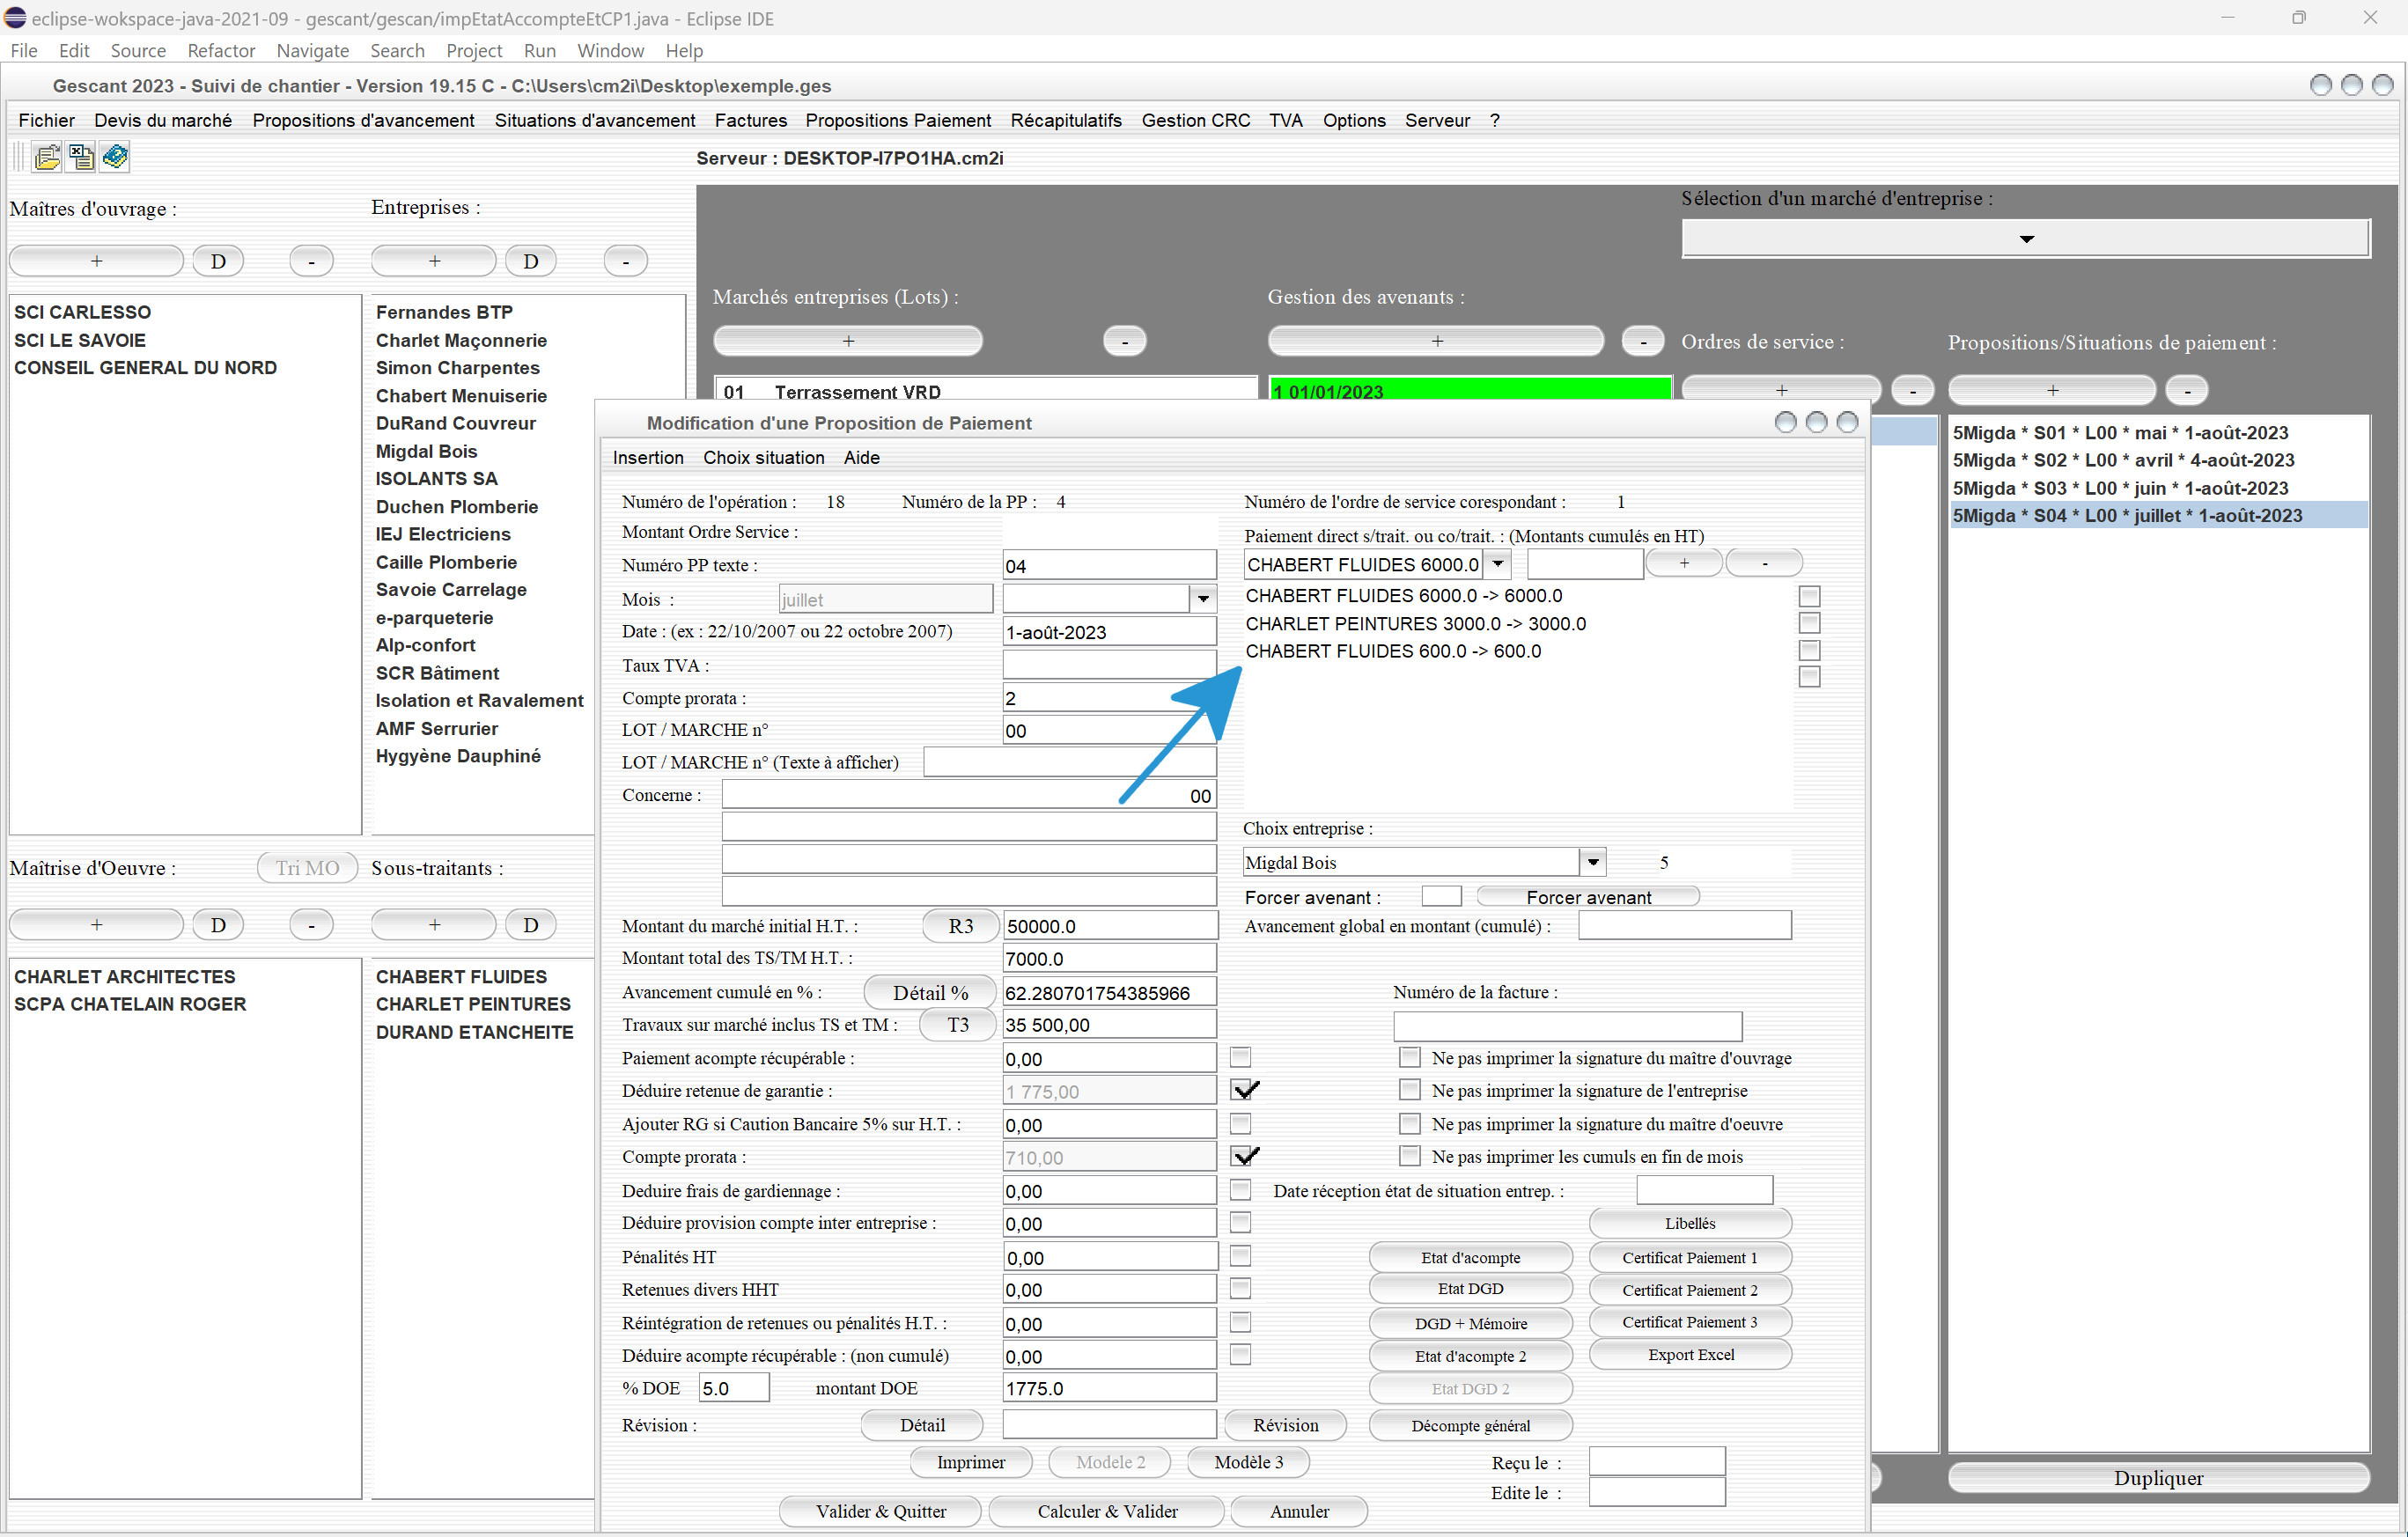Click D button under Entreprises
This screenshot has height=1537, width=2408.
point(530,261)
